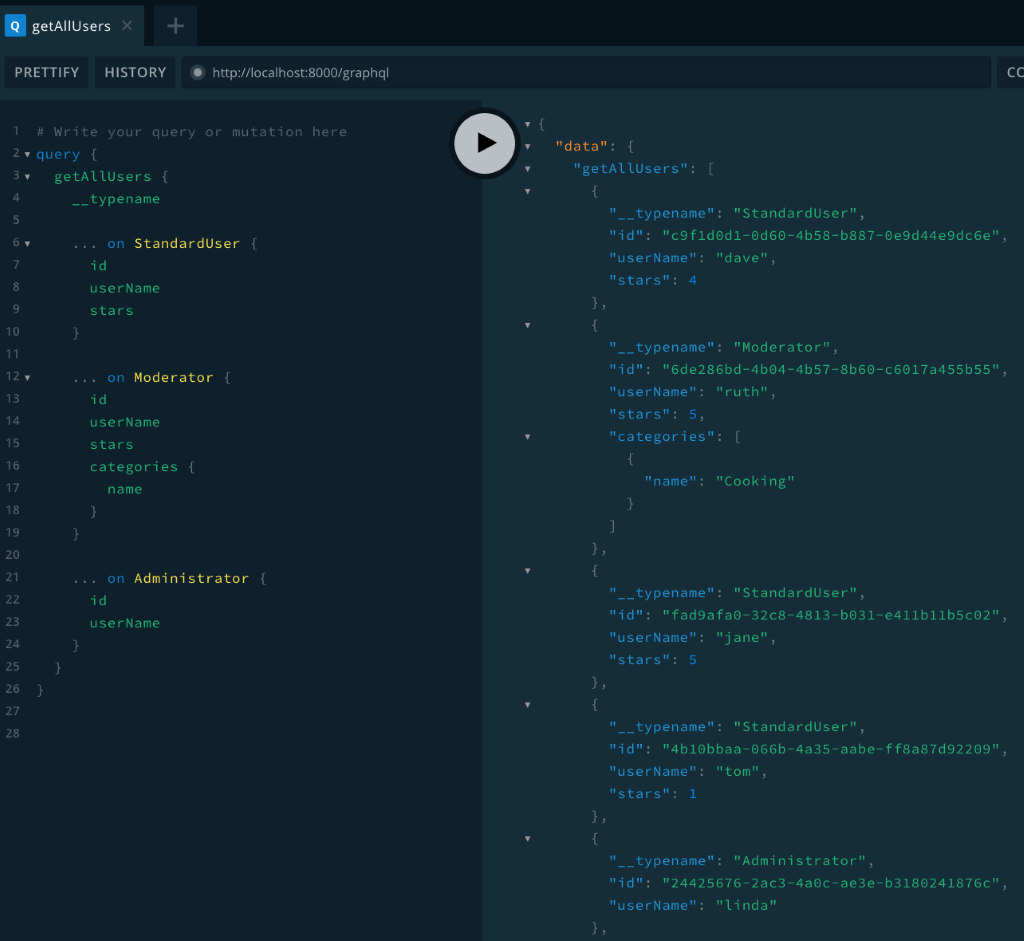The height and width of the screenshot is (941, 1024).
Task: Fold the "categories" array in the response
Action: [x=528, y=437]
